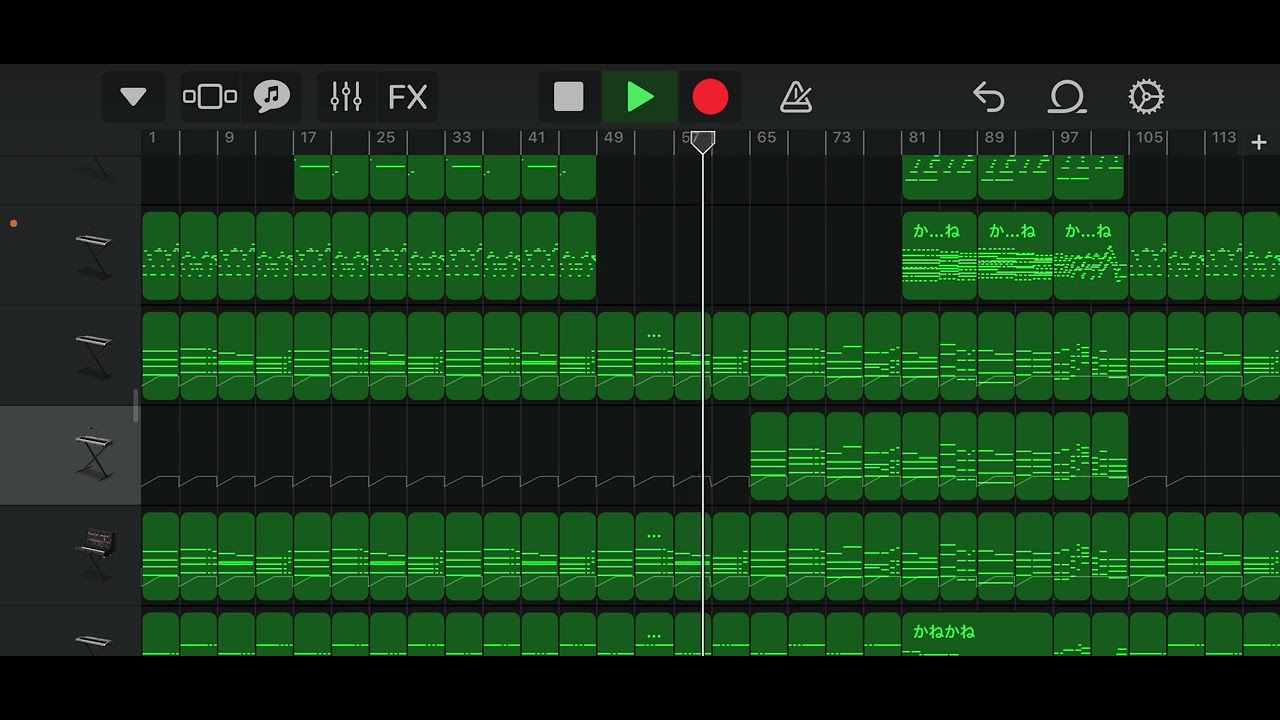Select the playhead marker on the ruler
This screenshot has height=720, width=1280.
pyautogui.click(x=703, y=143)
